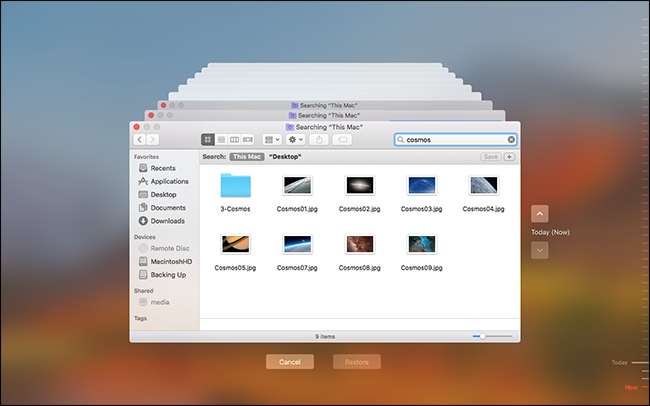Switch to icon view in Finder toolbar
The width and height of the screenshot is (650, 406).
208,140
